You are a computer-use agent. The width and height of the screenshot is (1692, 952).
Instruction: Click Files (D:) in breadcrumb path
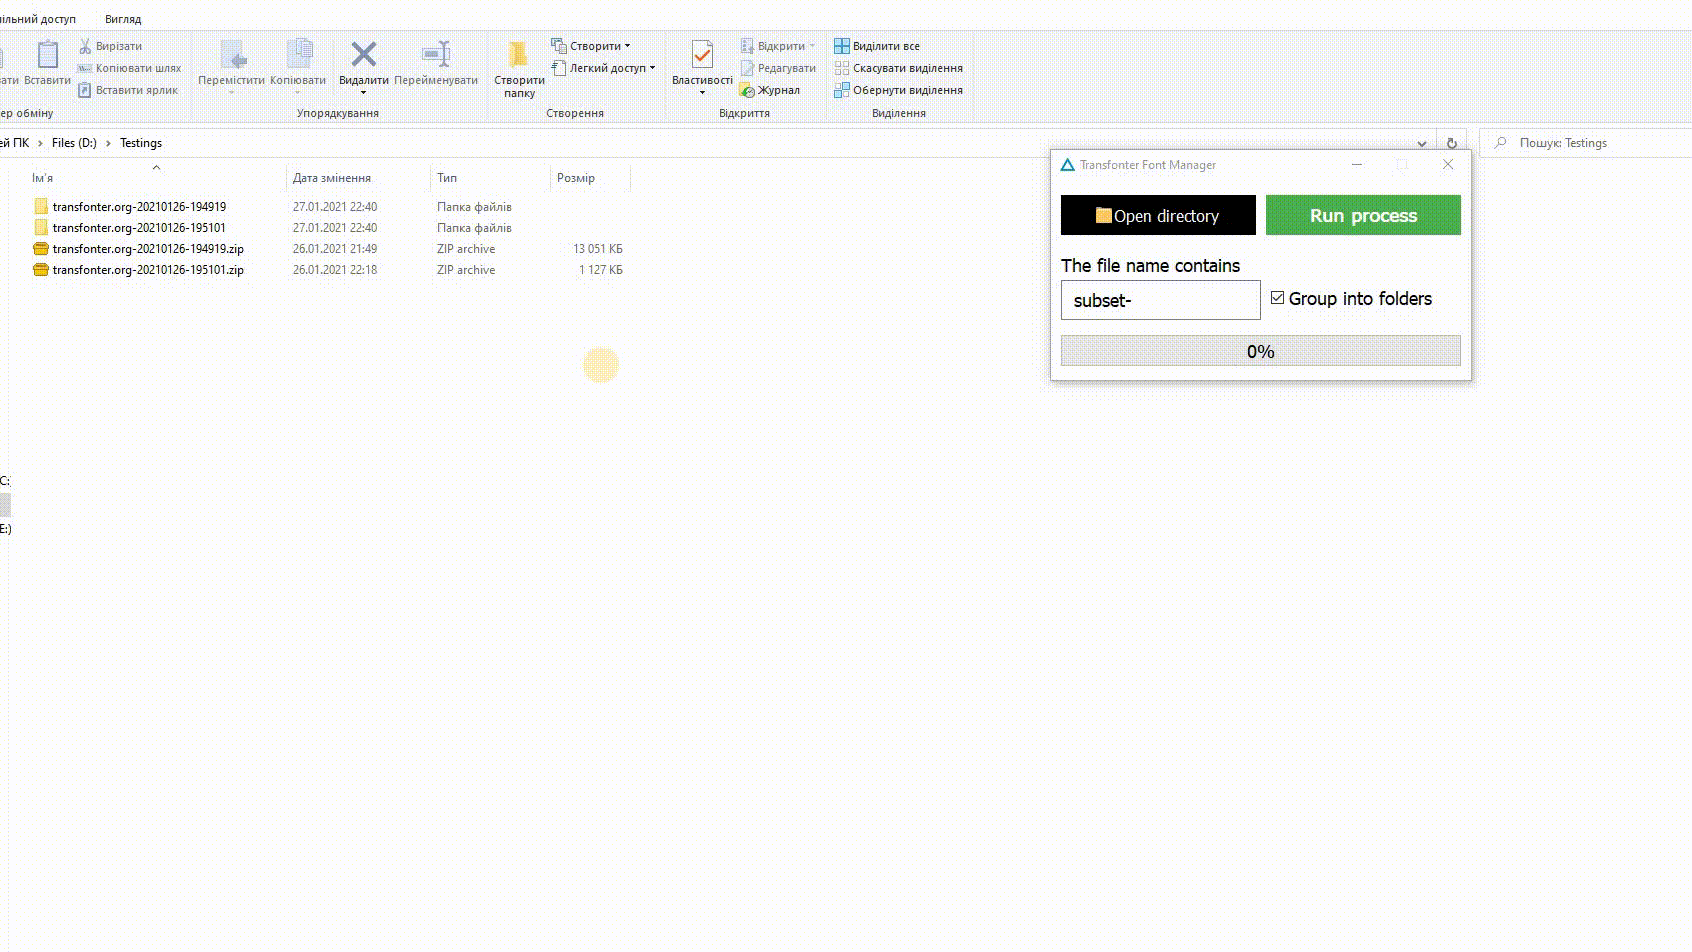pyautogui.click(x=74, y=143)
